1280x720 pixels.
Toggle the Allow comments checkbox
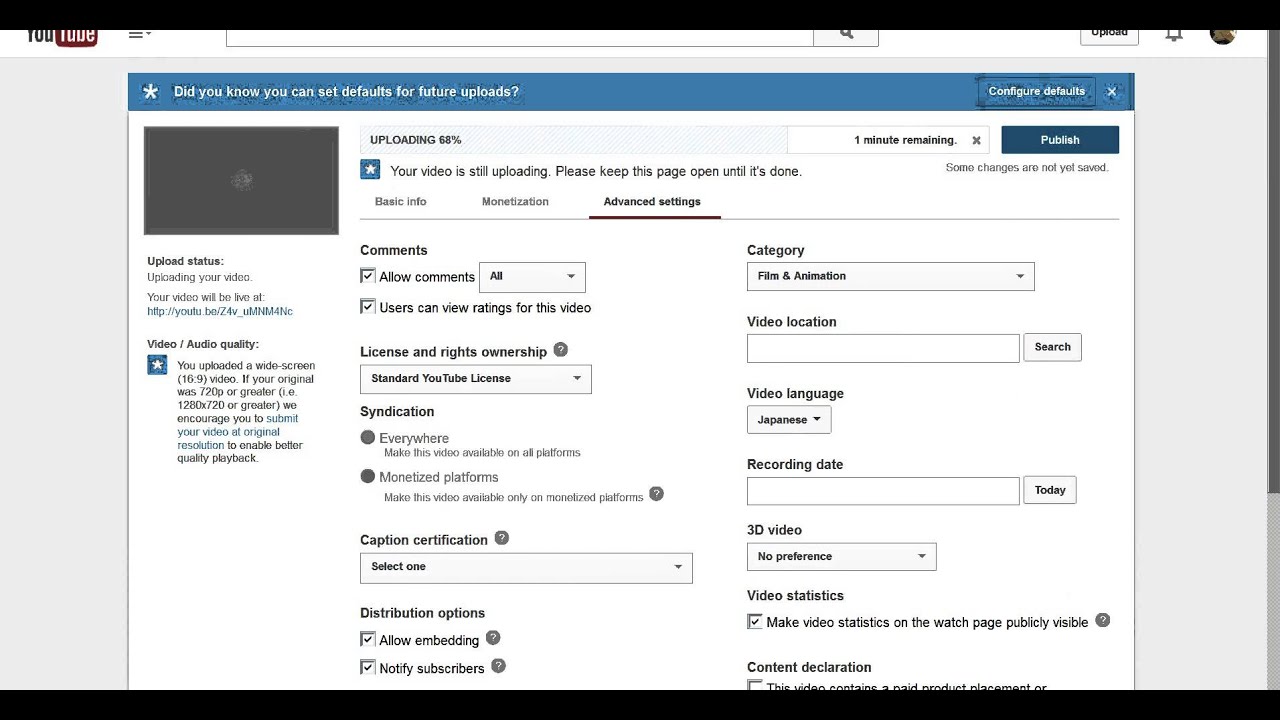coord(368,276)
